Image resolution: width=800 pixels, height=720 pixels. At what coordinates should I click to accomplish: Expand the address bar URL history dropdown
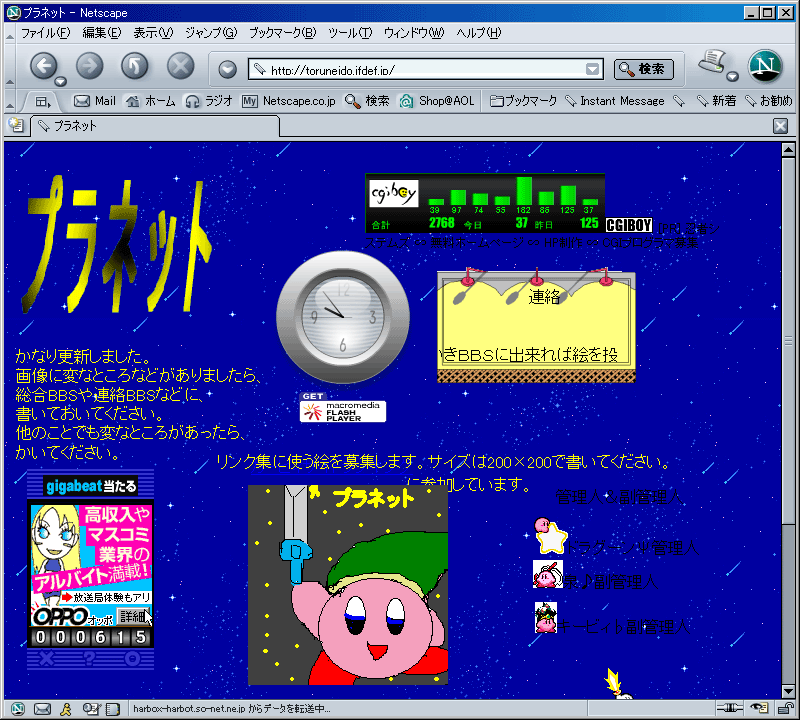[x=592, y=69]
